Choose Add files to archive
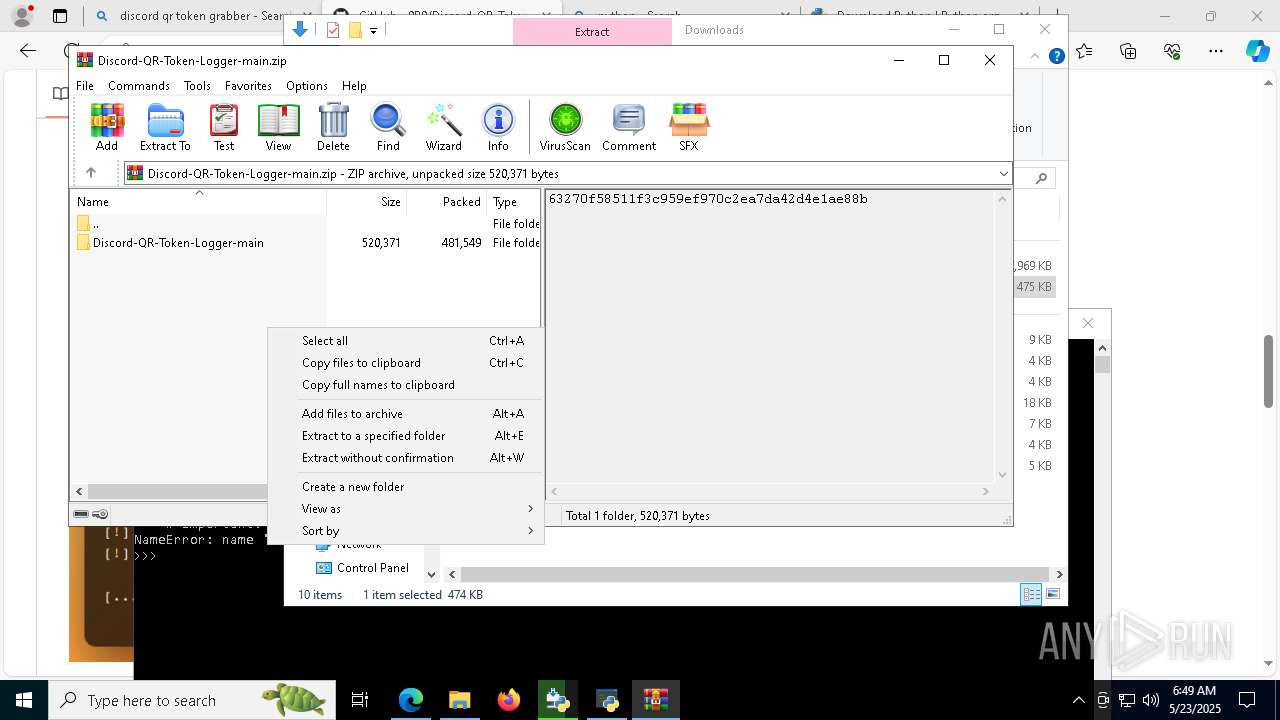1280x720 pixels. click(x=406, y=414)
